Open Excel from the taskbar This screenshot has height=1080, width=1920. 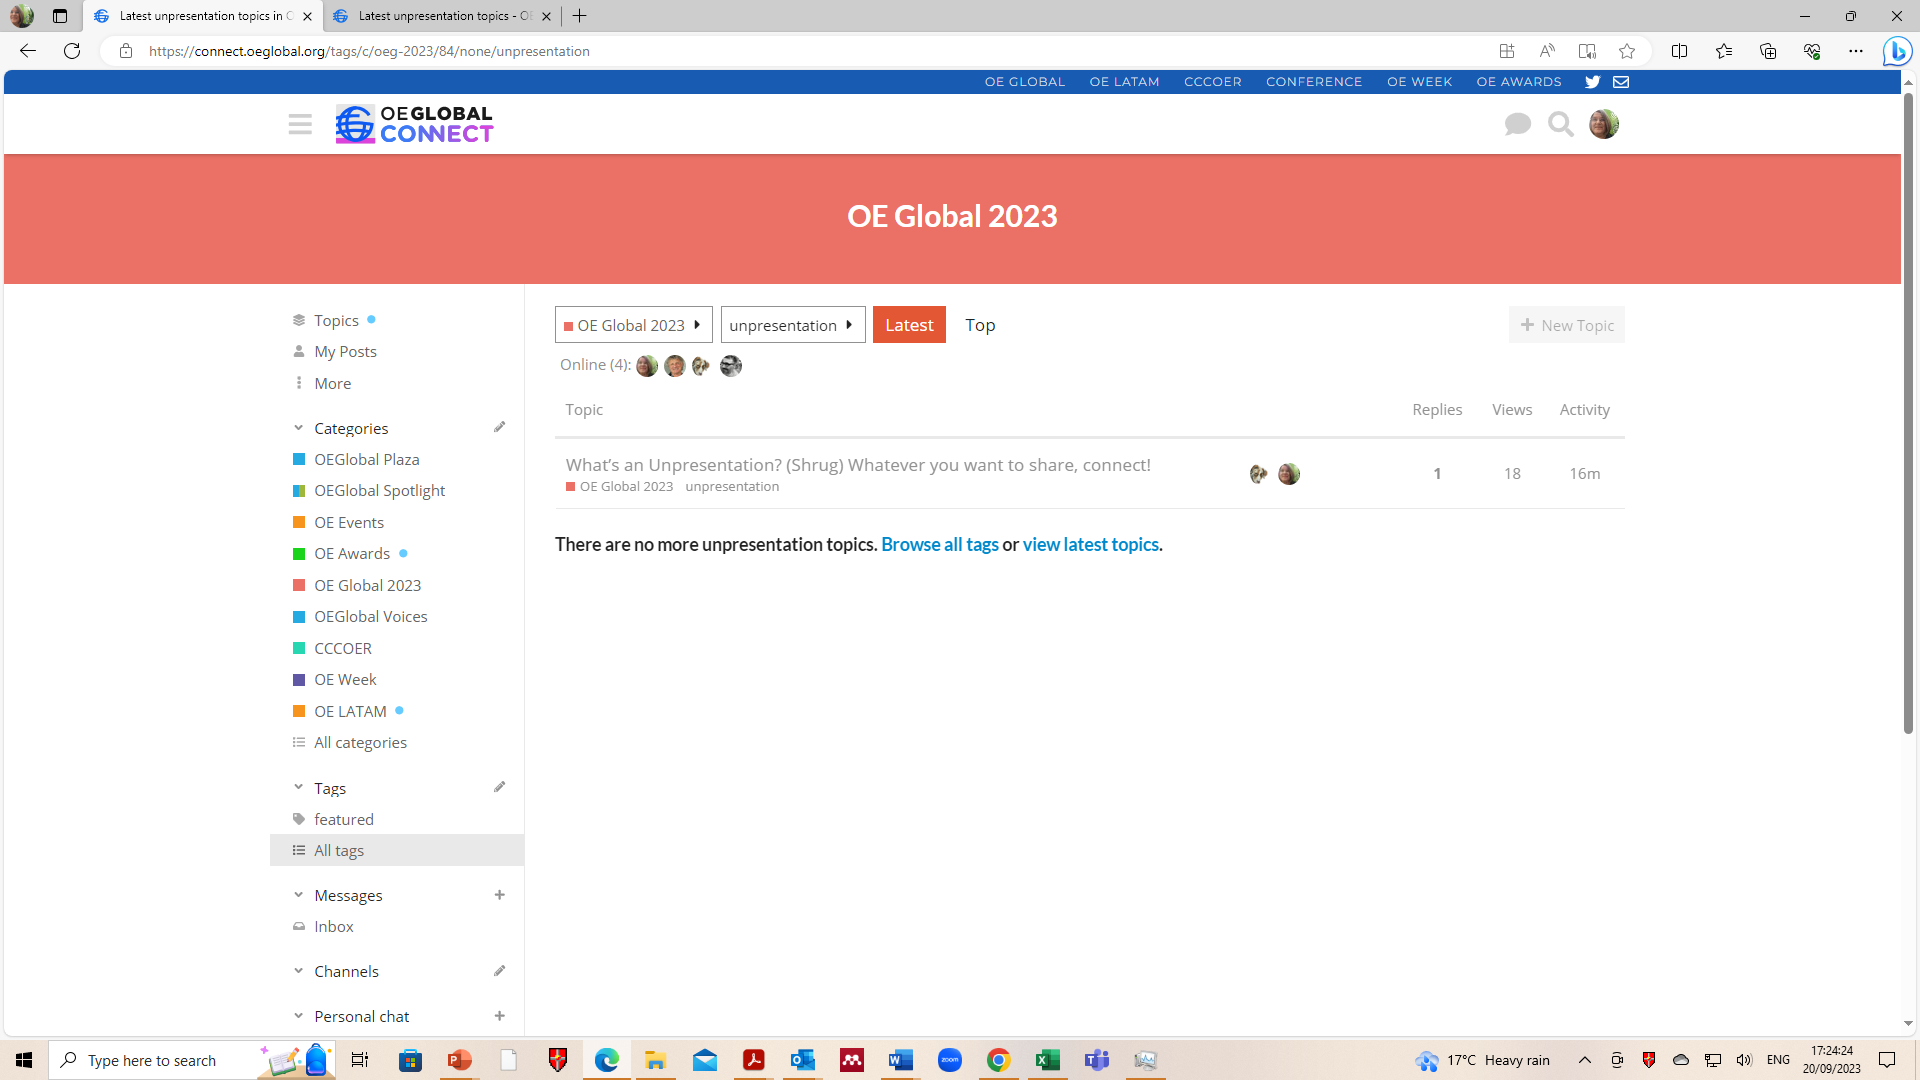(x=1048, y=1060)
